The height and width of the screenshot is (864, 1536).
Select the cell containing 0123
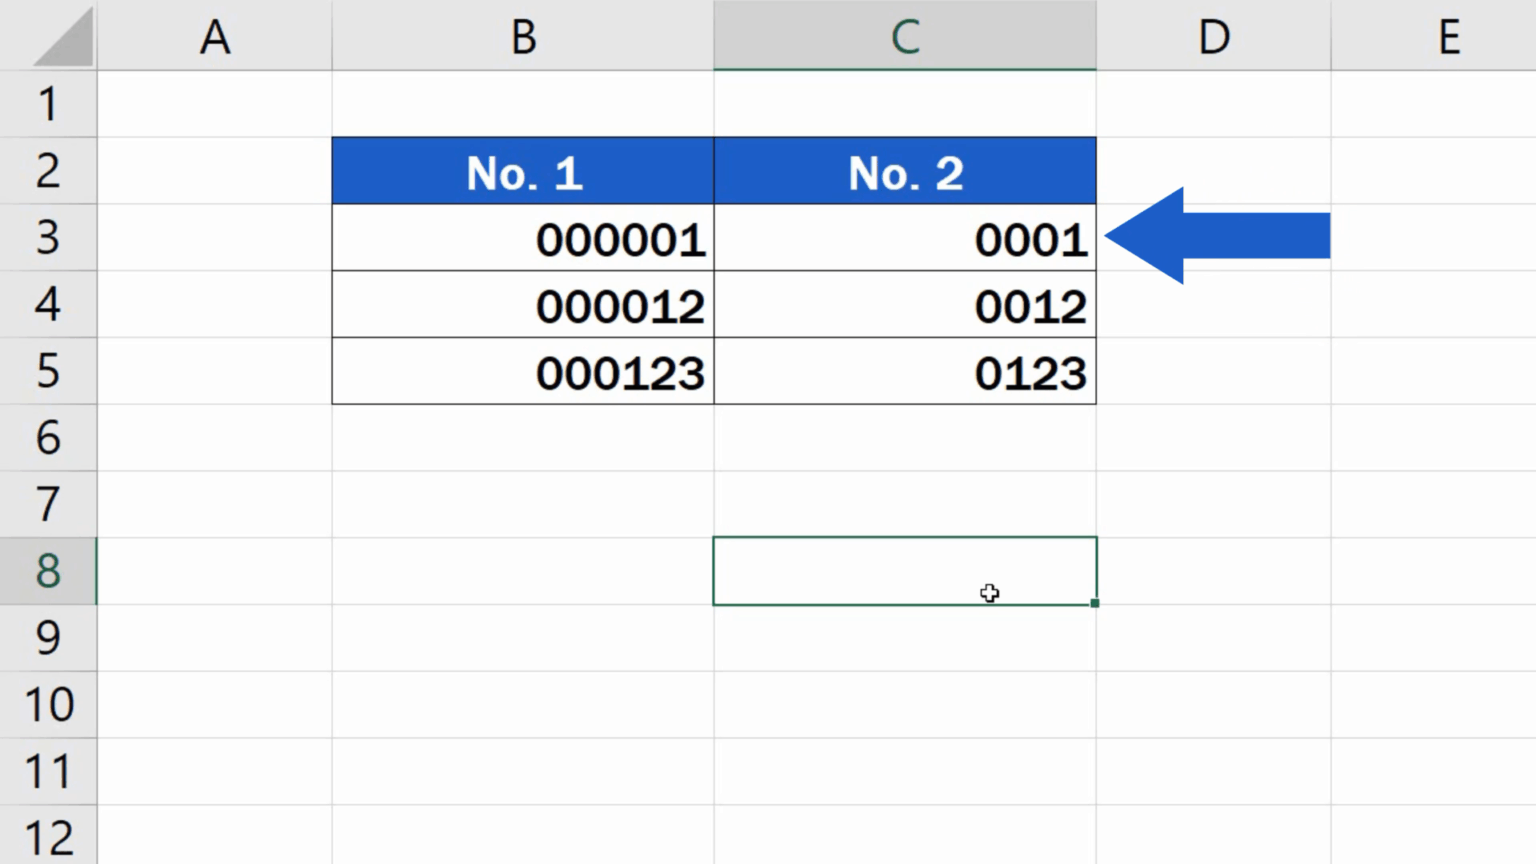(x=904, y=371)
